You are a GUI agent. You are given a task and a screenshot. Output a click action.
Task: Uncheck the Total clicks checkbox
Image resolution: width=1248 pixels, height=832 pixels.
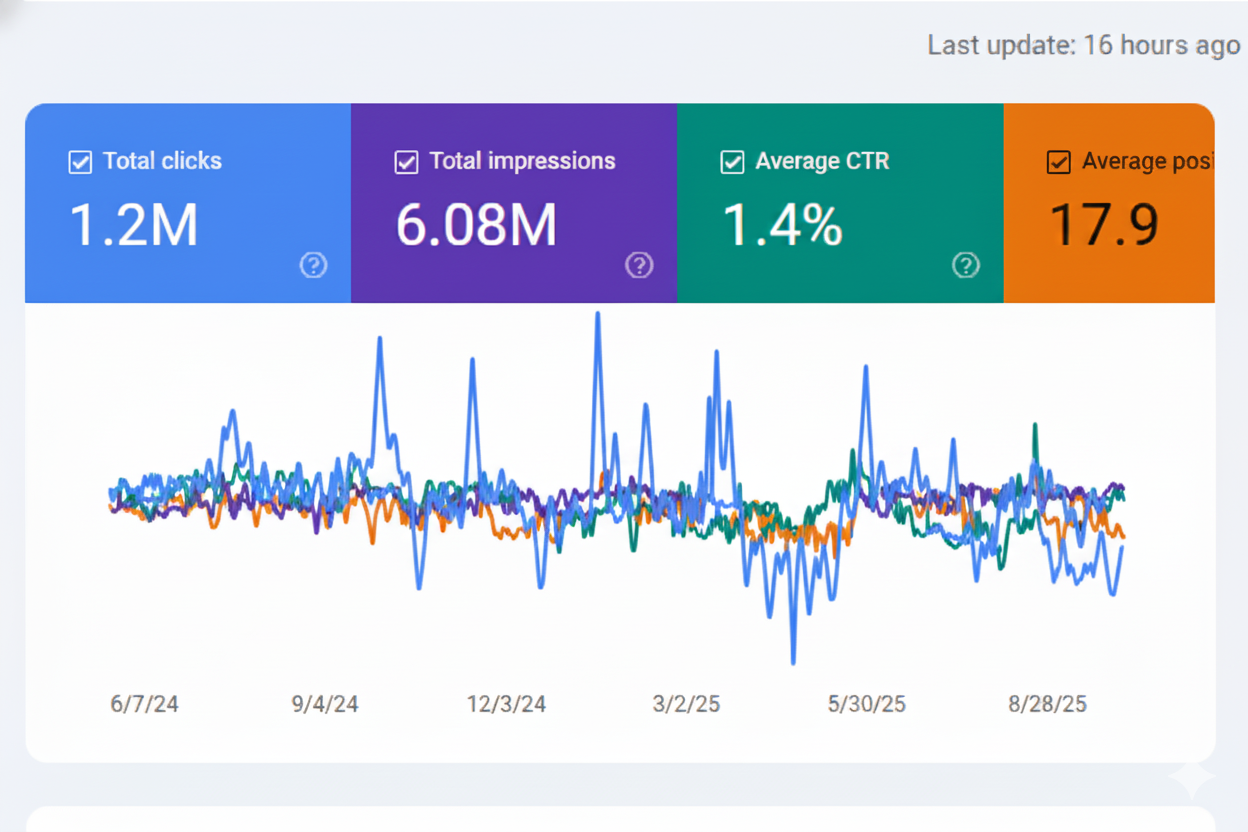point(80,162)
